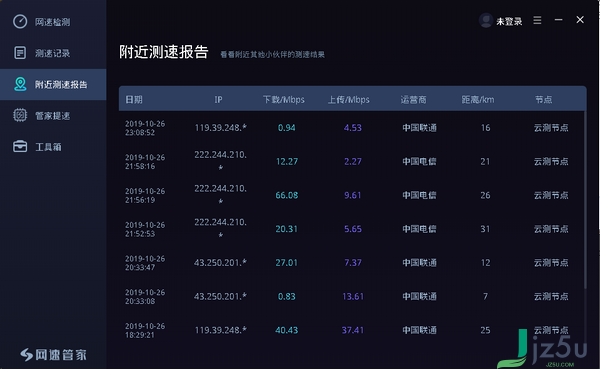Click the 上传/Mbps column header
The height and width of the screenshot is (369, 600).
click(x=349, y=100)
